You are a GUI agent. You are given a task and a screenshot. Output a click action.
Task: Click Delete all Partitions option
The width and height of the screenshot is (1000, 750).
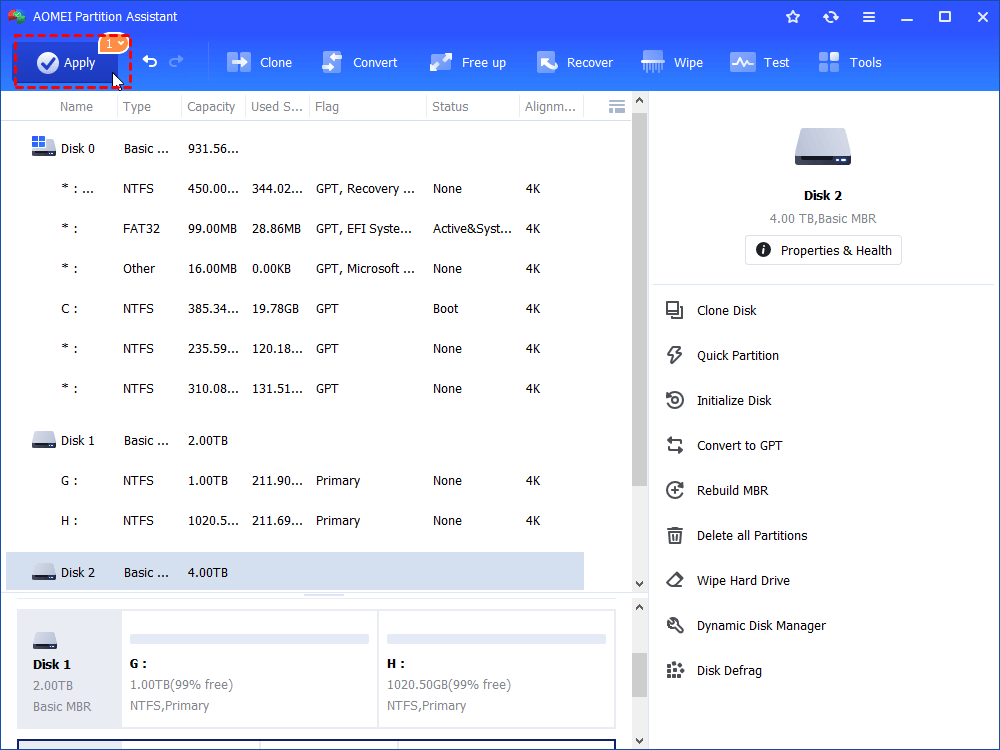(737, 536)
